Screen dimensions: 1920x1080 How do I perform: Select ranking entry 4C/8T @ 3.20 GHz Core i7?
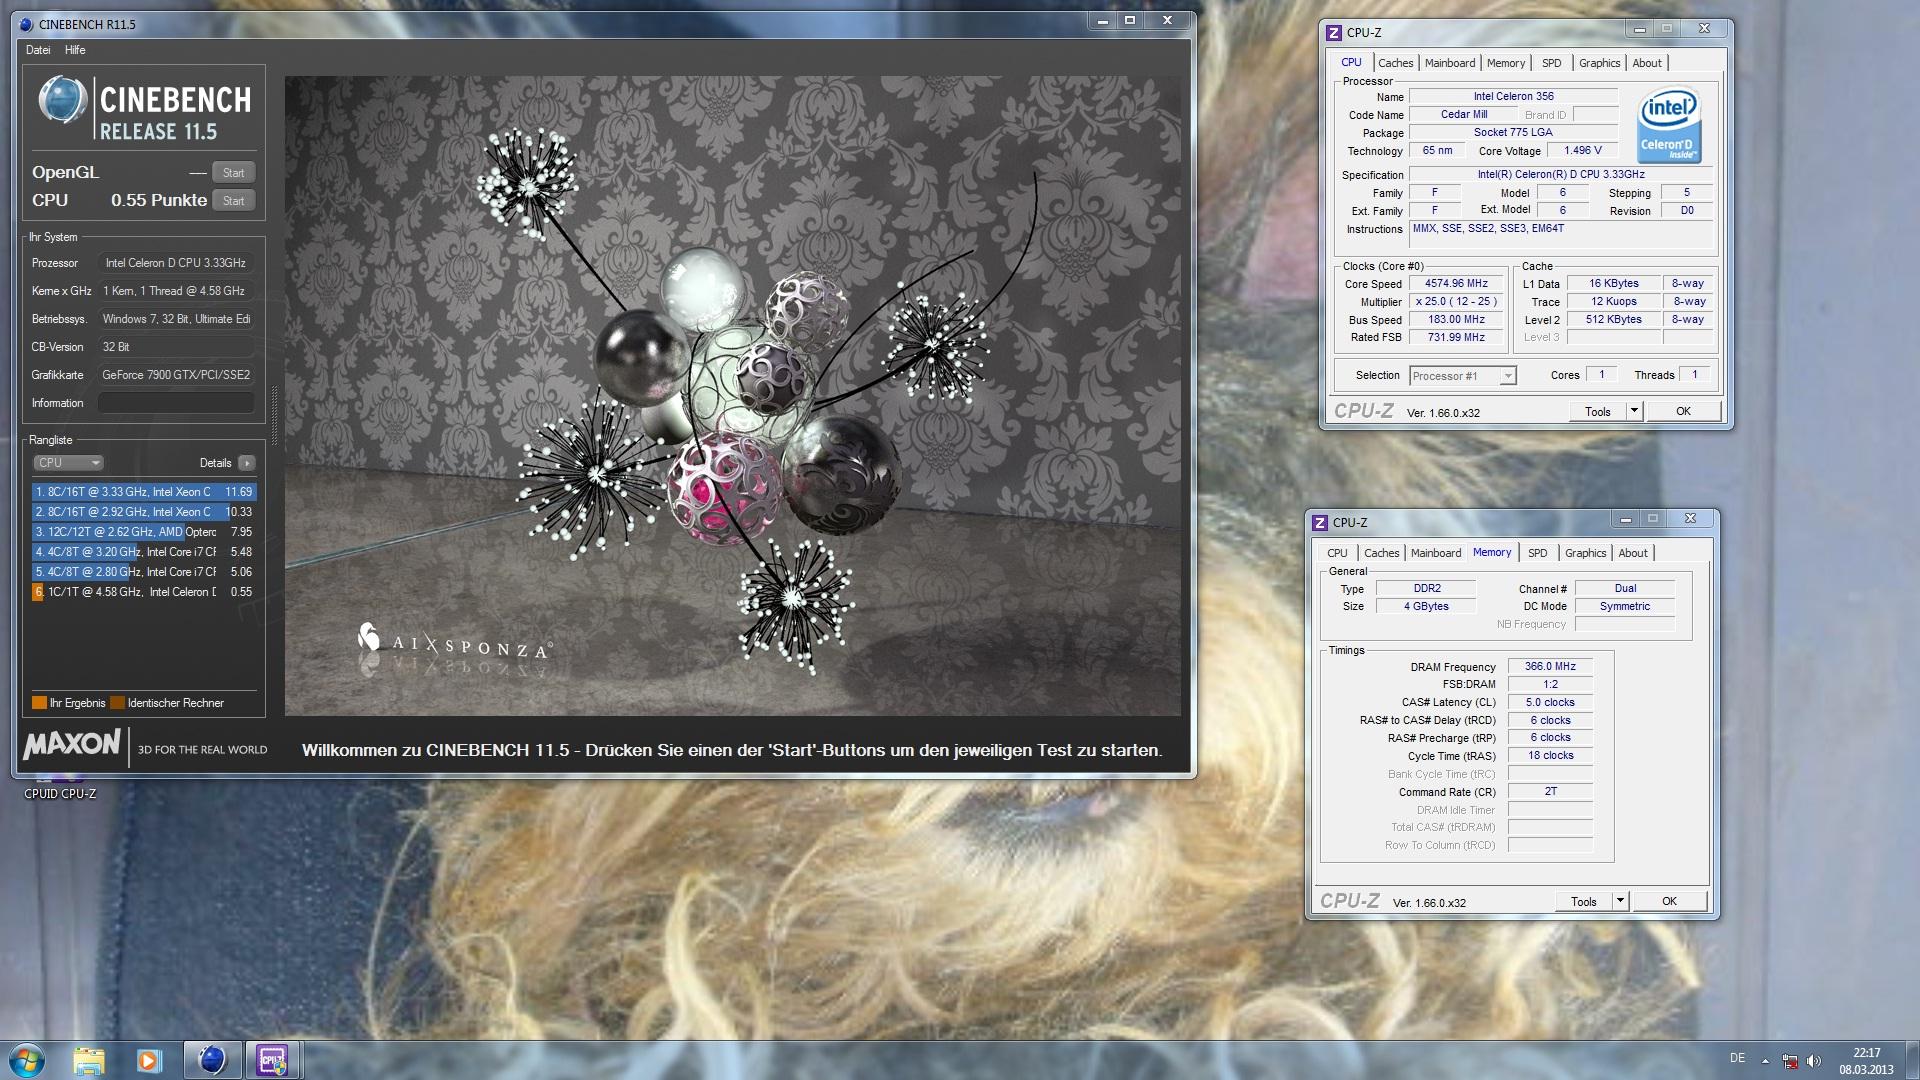(x=144, y=552)
